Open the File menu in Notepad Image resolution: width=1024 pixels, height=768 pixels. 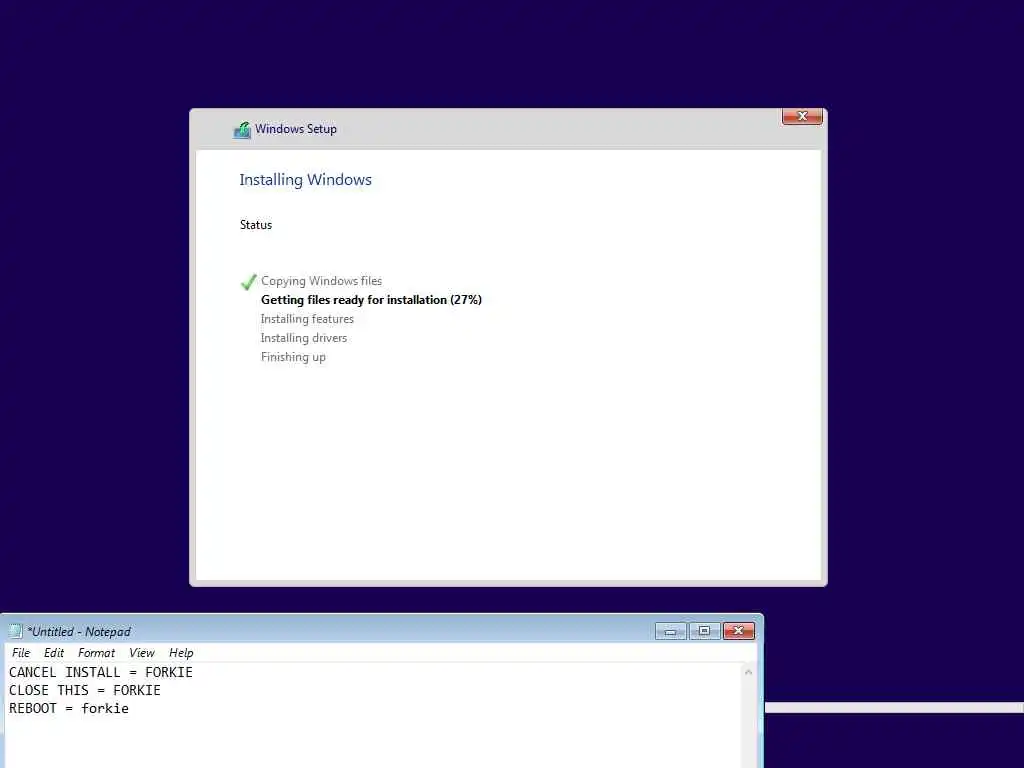pos(21,652)
